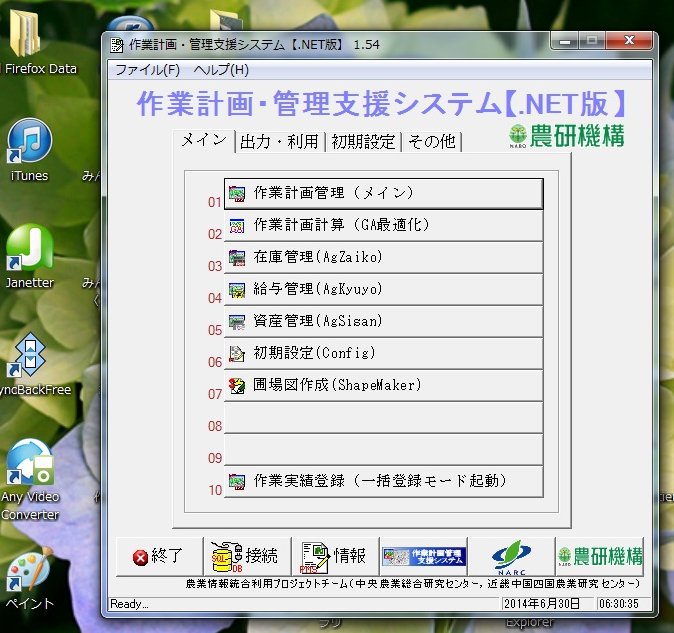Open the ファイル(F) menu

(x=147, y=70)
